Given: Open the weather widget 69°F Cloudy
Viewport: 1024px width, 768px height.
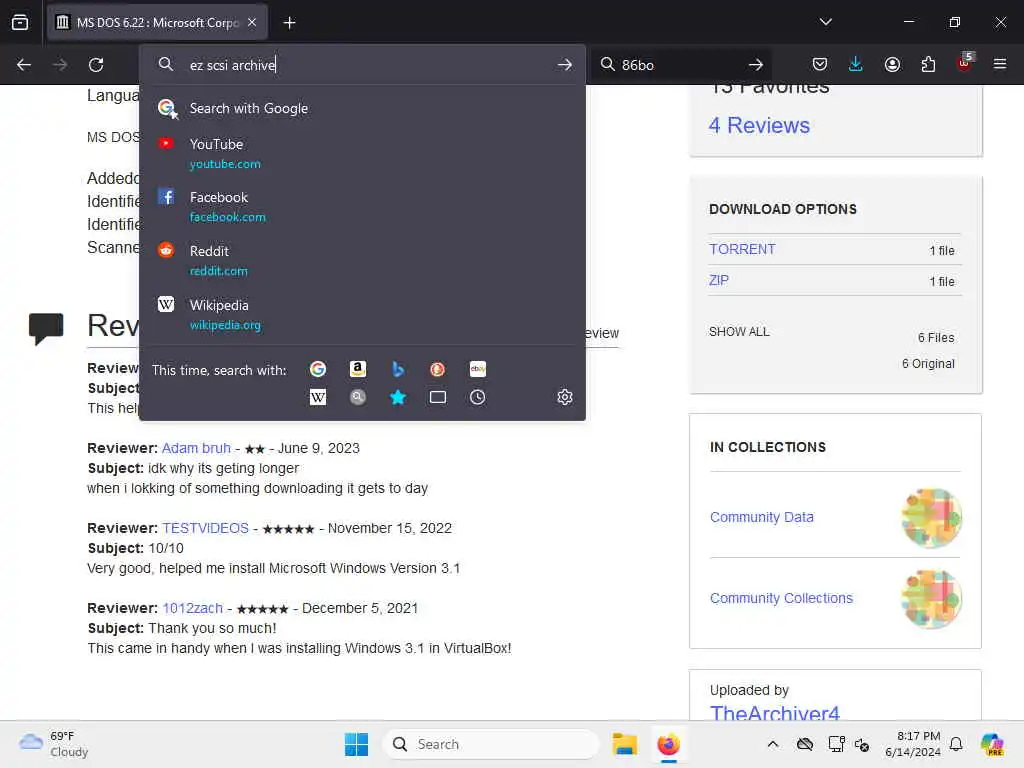Looking at the screenshot, I should pos(54,744).
